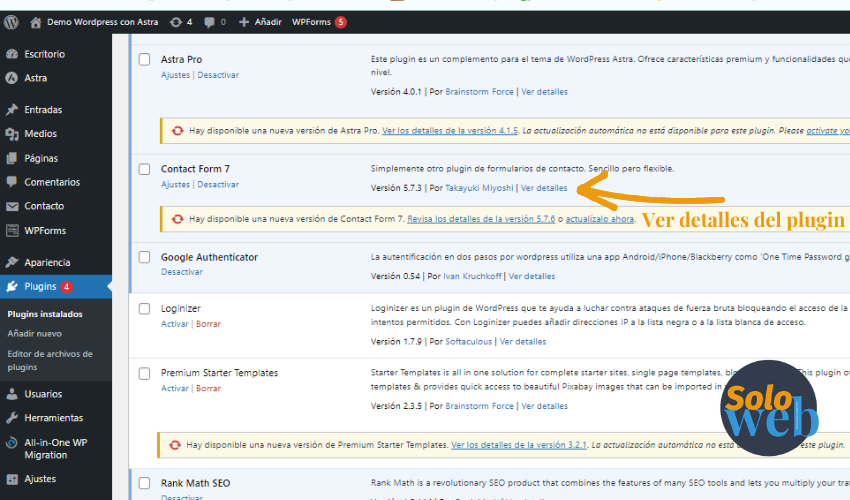Click the Herramientas wrench icon
The width and height of the screenshot is (850, 500).
(x=12, y=418)
